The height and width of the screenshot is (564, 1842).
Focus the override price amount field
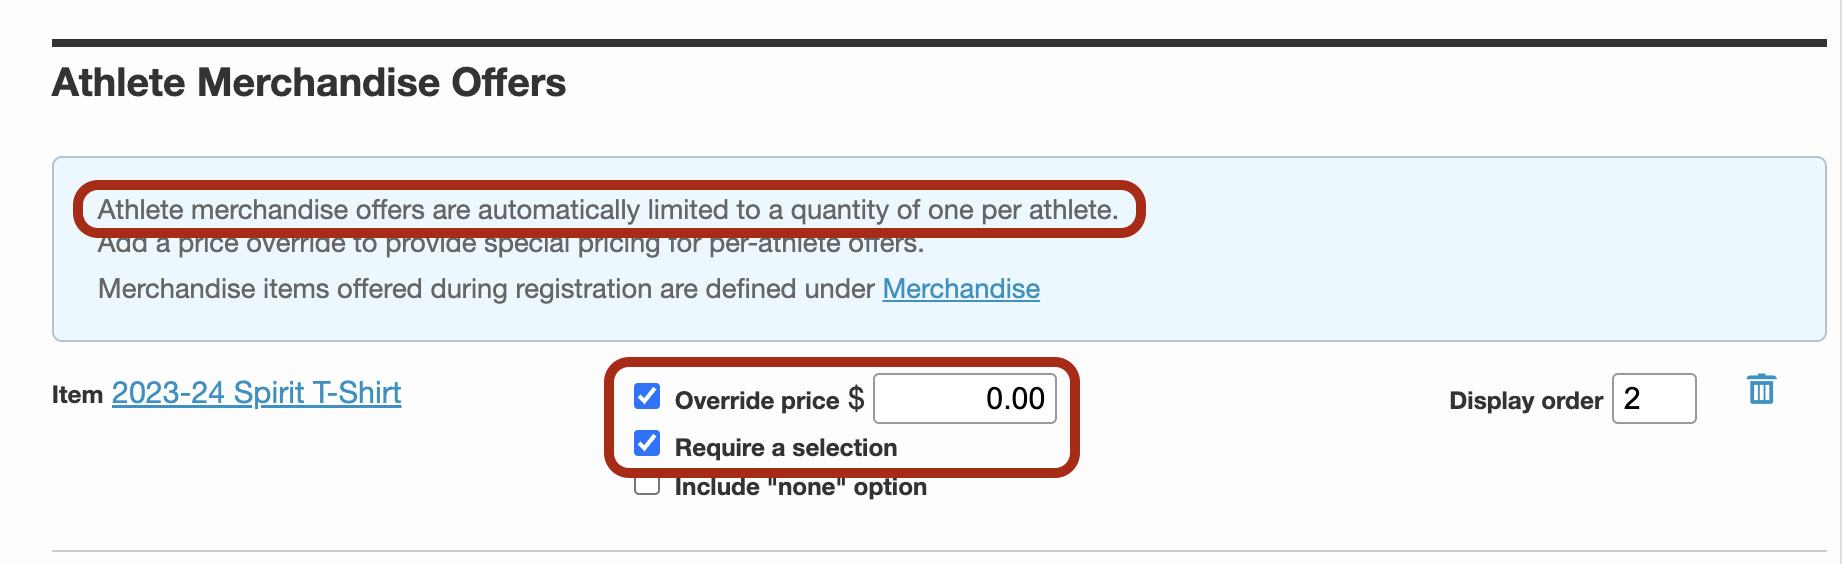coord(965,399)
